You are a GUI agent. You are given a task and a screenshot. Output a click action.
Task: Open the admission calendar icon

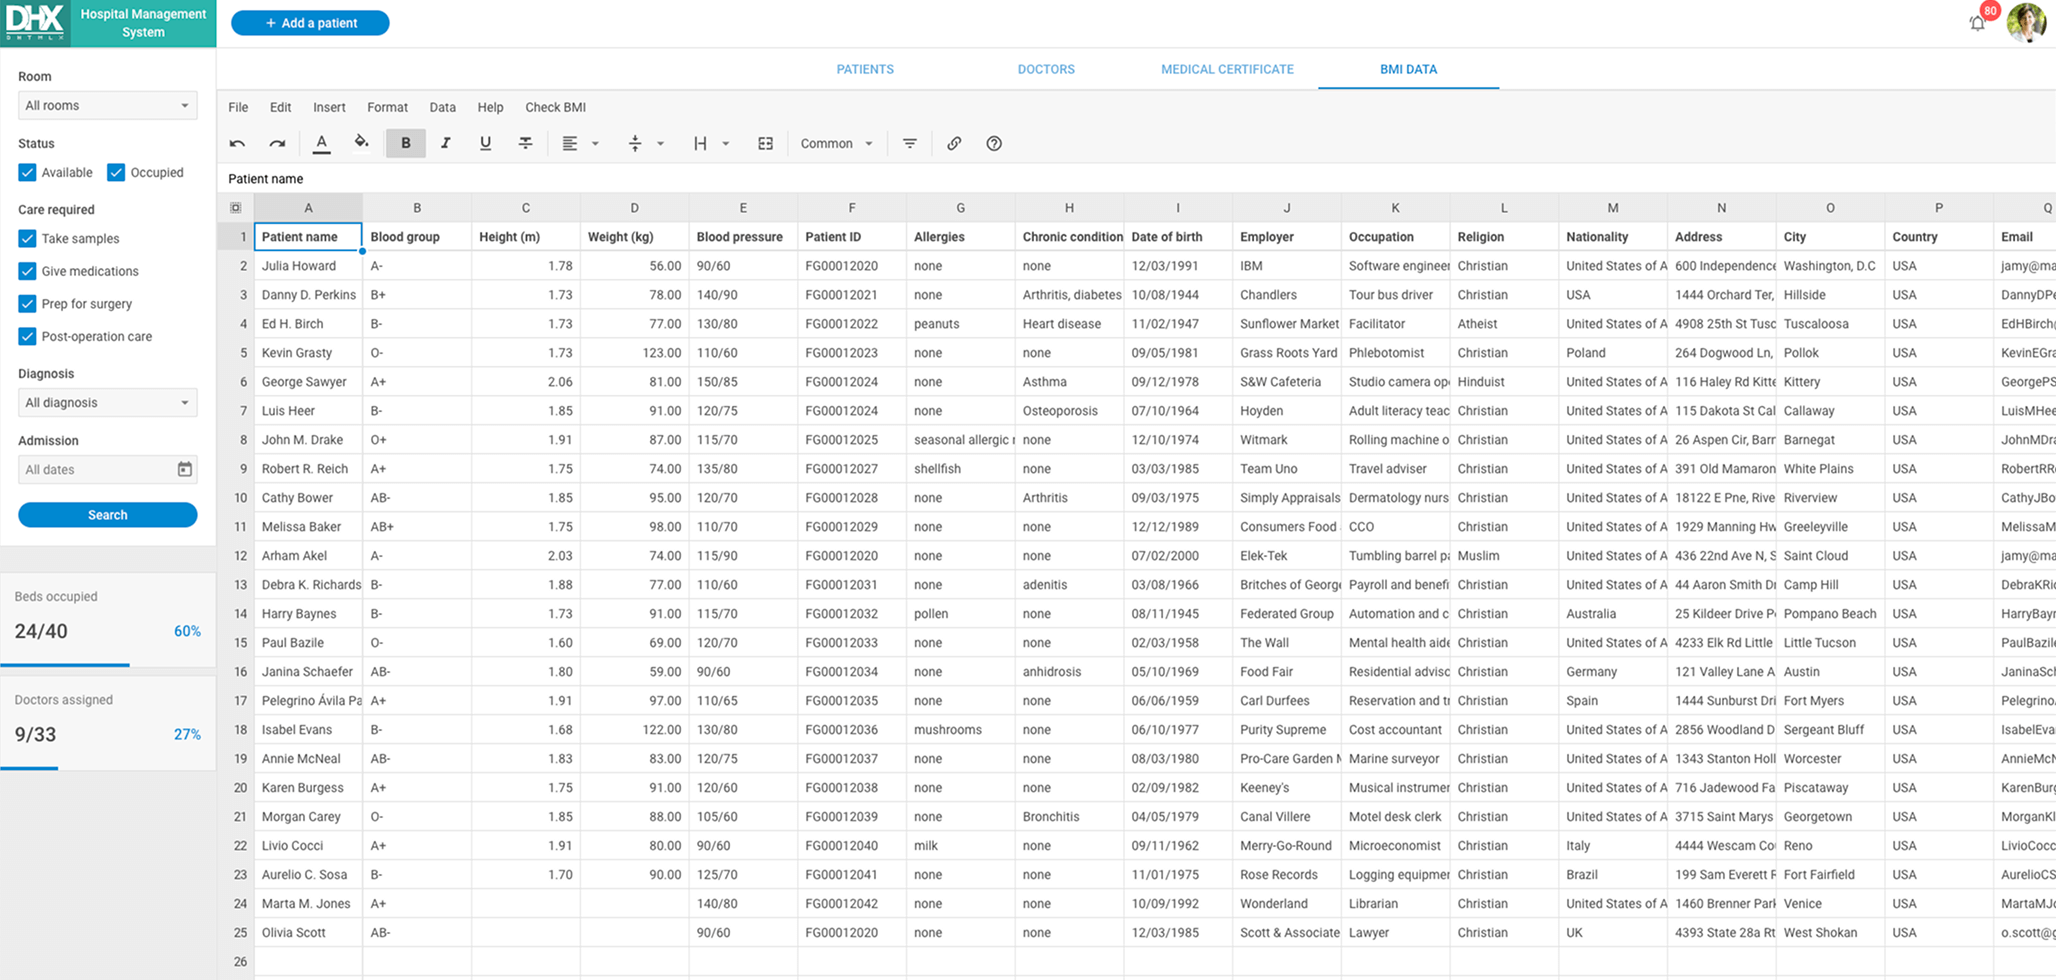point(185,469)
